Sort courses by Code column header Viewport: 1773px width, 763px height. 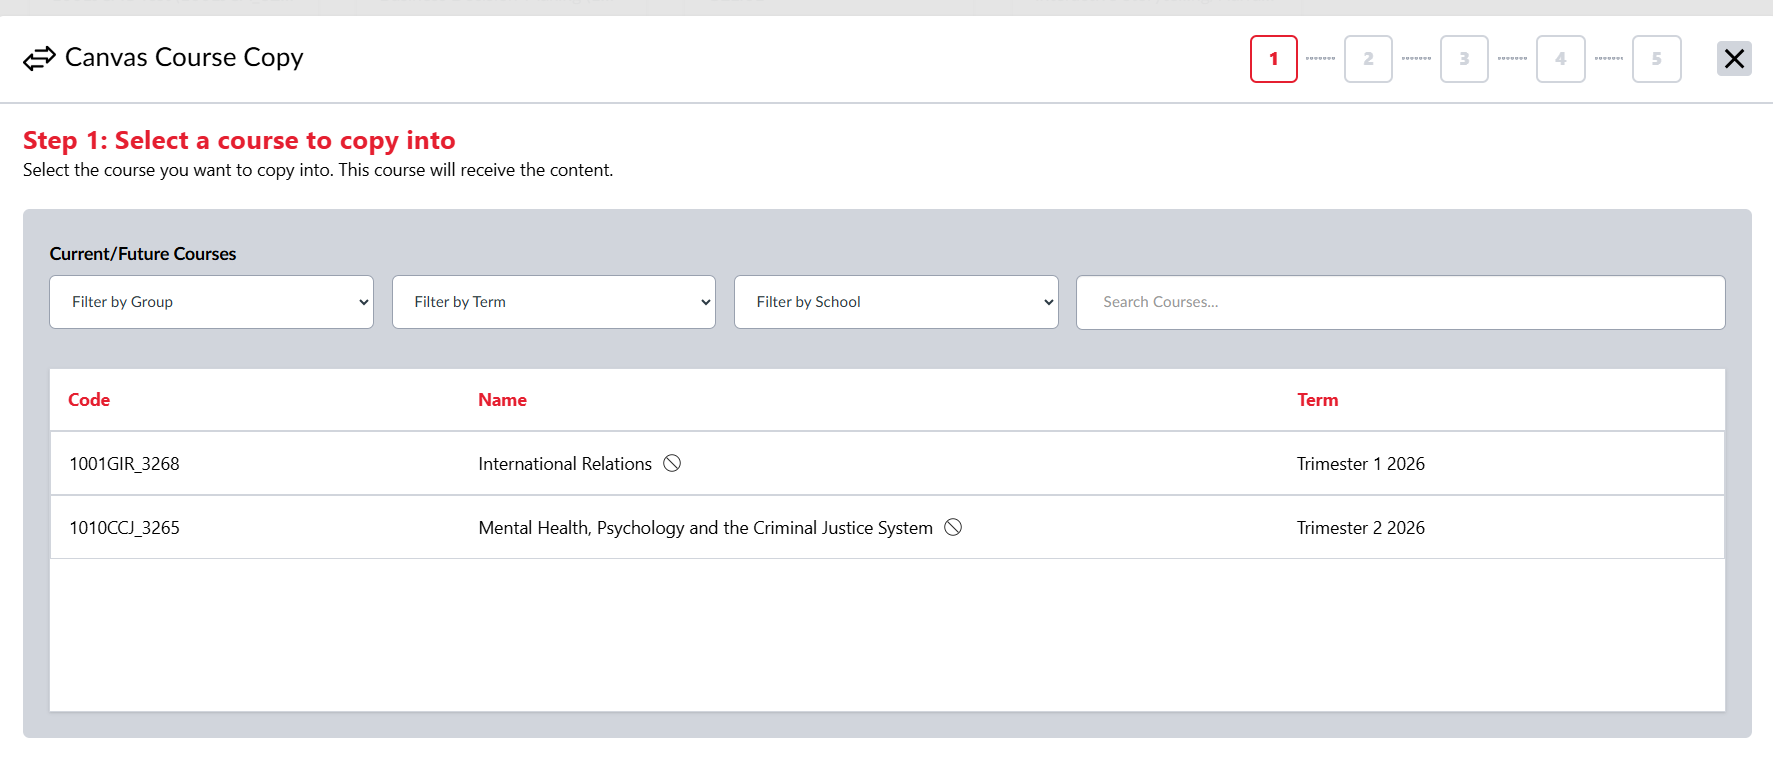(x=89, y=400)
